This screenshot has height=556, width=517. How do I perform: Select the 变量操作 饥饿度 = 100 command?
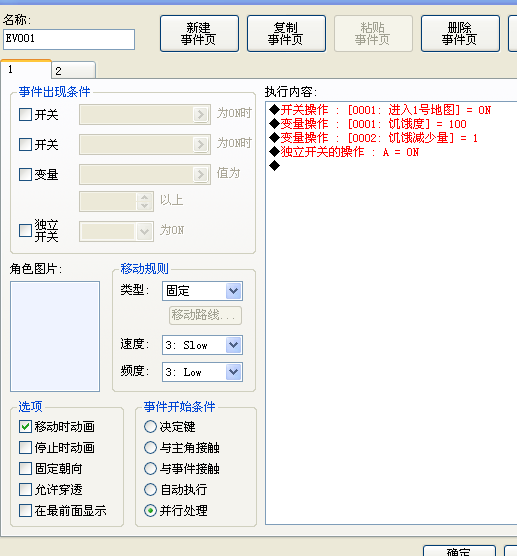(x=368, y=124)
